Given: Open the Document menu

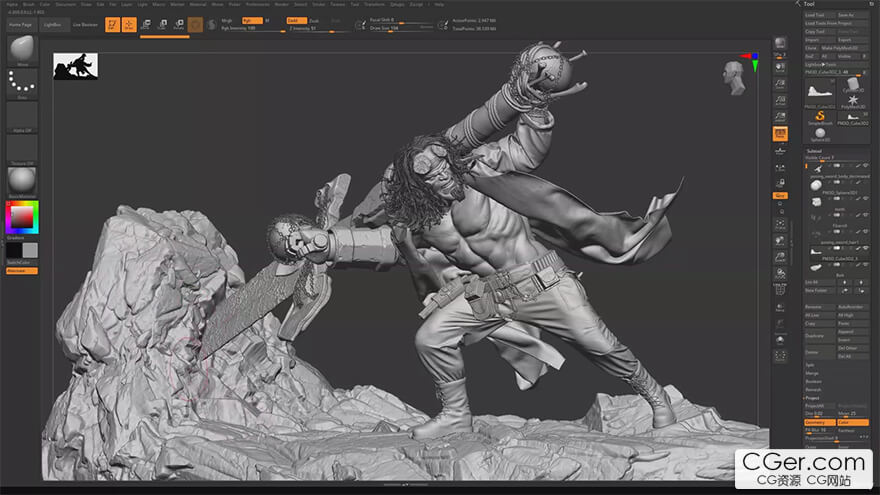Looking at the screenshot, I should pyautogui.click(x=66, y=4).
